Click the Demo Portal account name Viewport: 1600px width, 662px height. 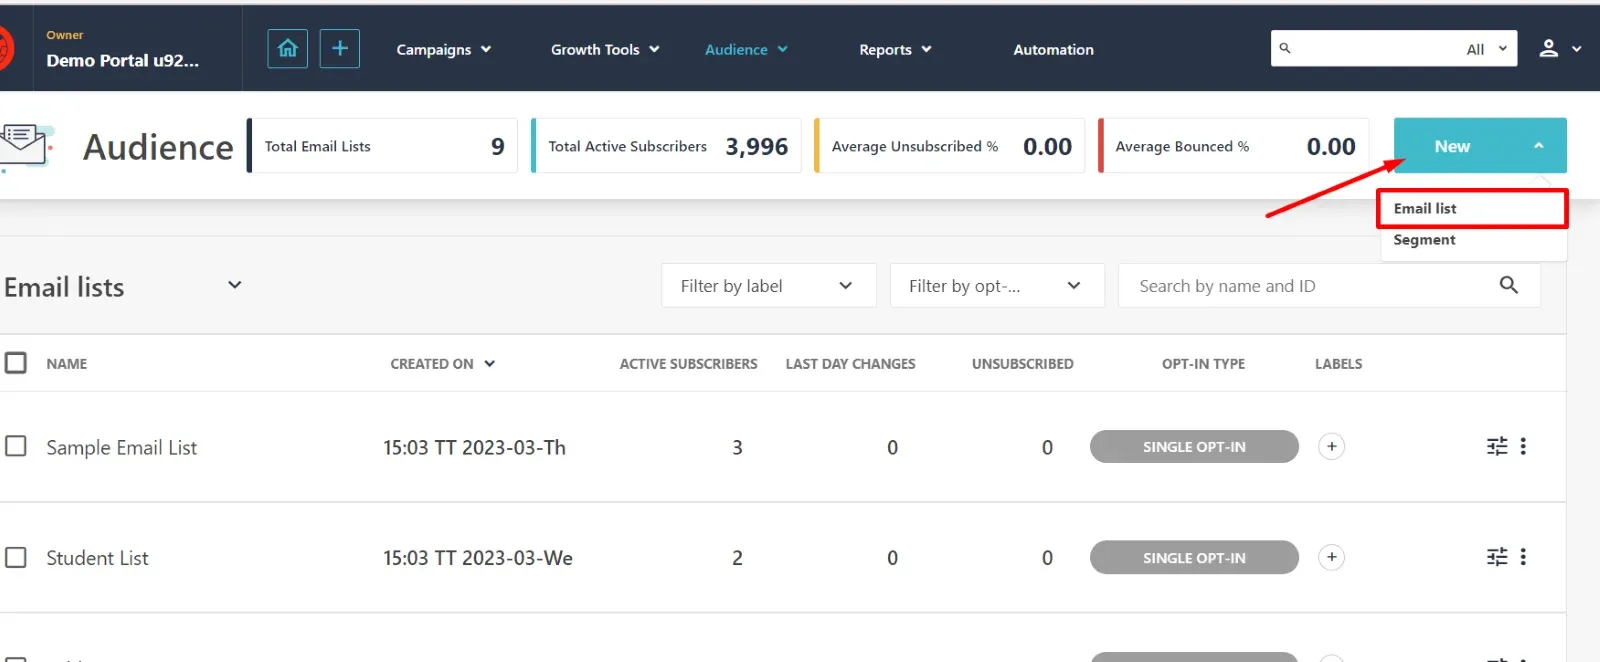[x=122, y=60]
